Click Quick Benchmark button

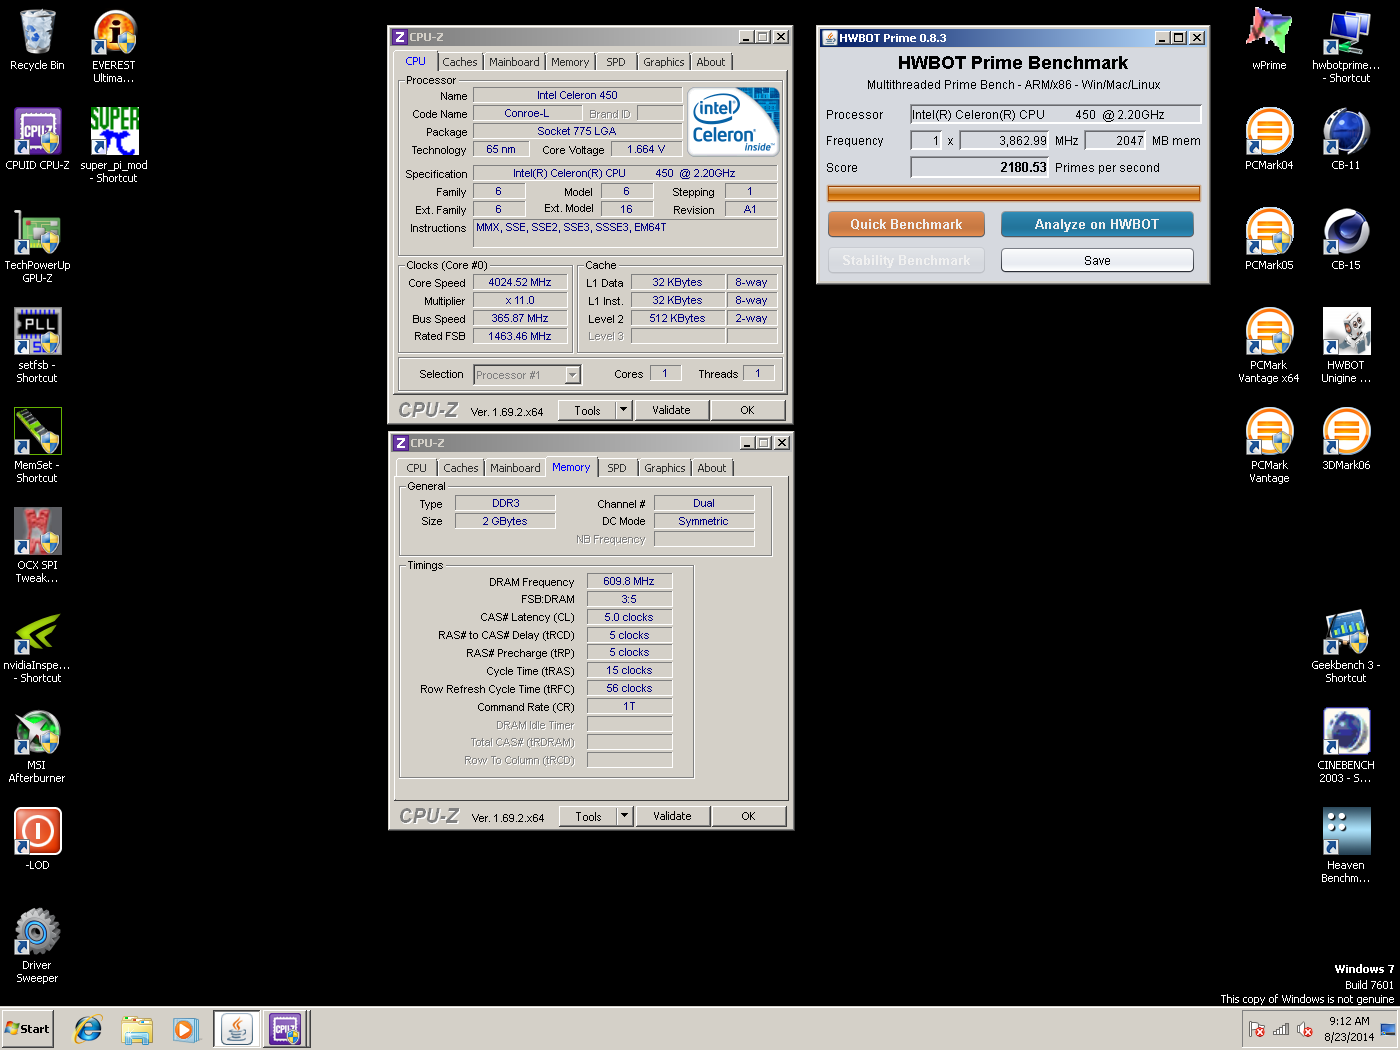[906, 224]
